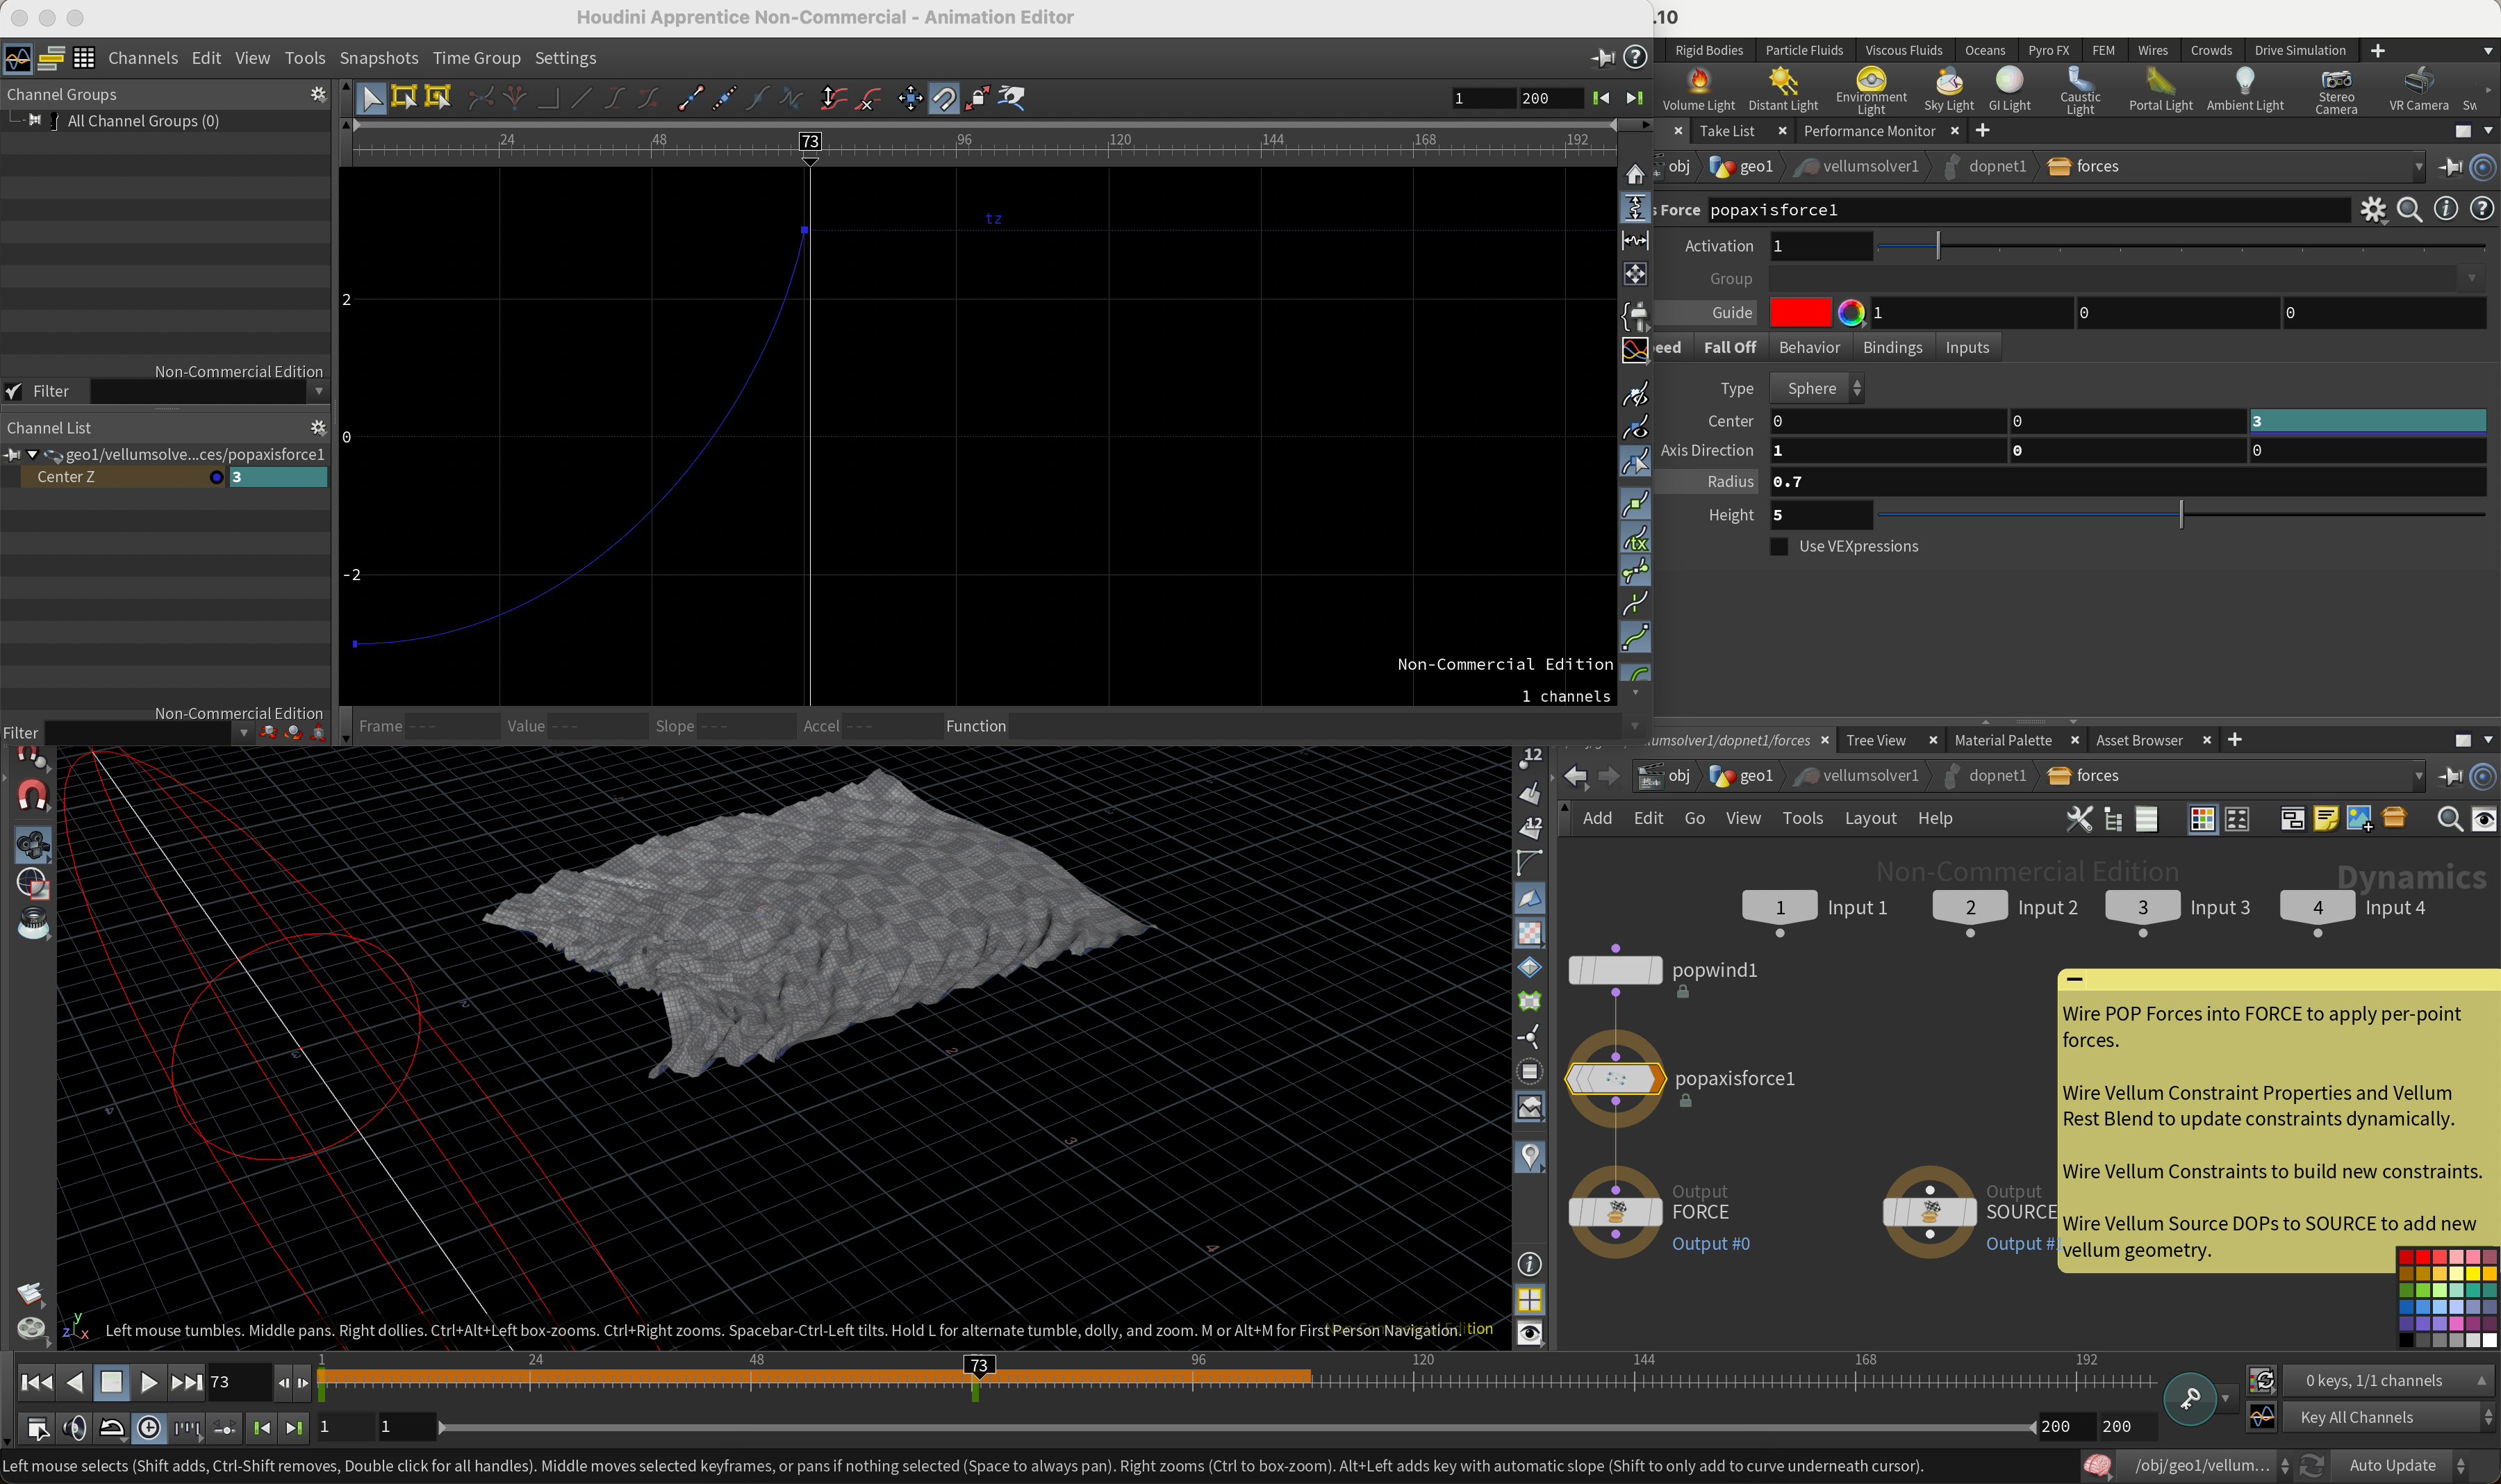Toggle the Filter checkmark in Channel Groups
Image resolution: width=2501 pixels, height=1484 pixels.
tap(14, 391)
